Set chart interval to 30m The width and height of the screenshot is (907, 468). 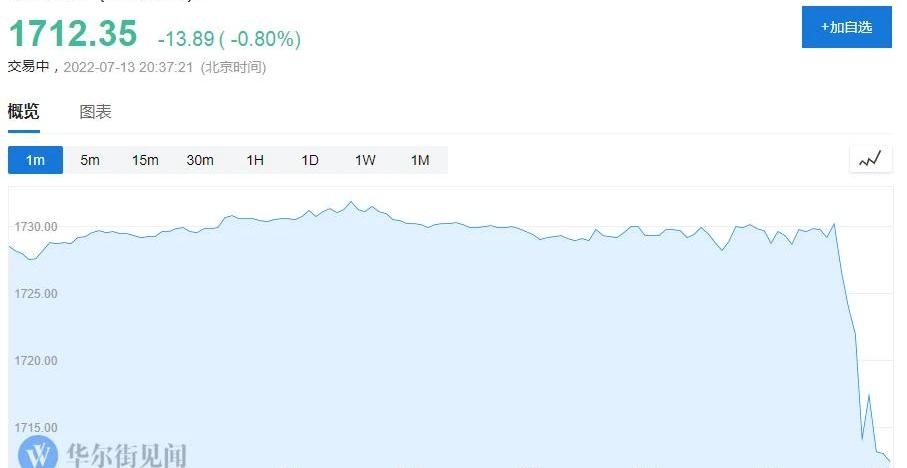coord(200,160)
